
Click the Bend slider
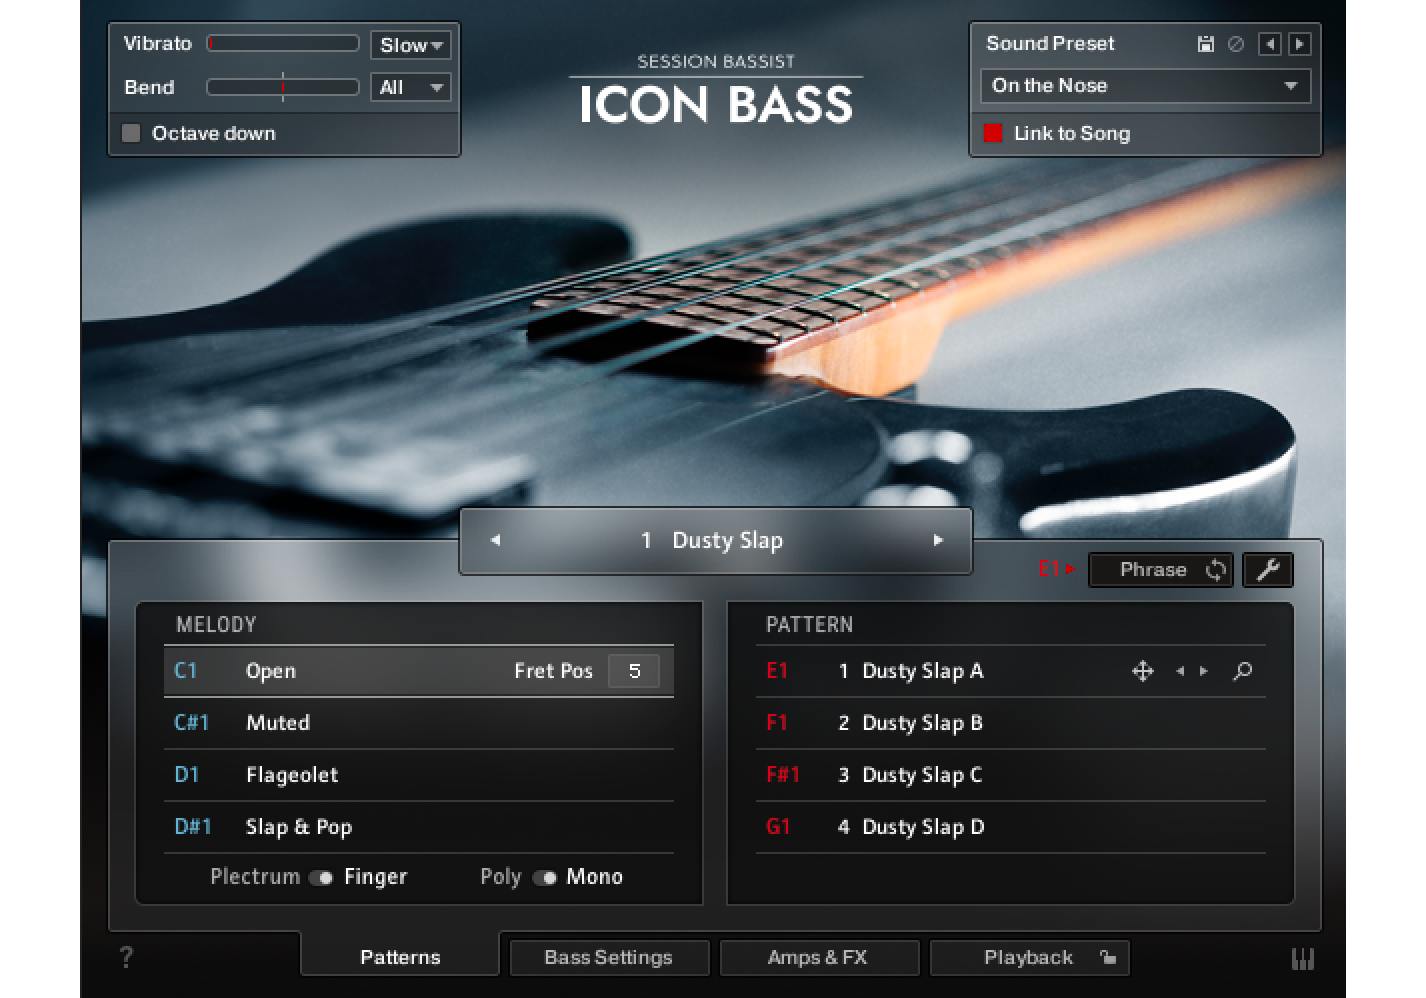click(x=283, y=88)
